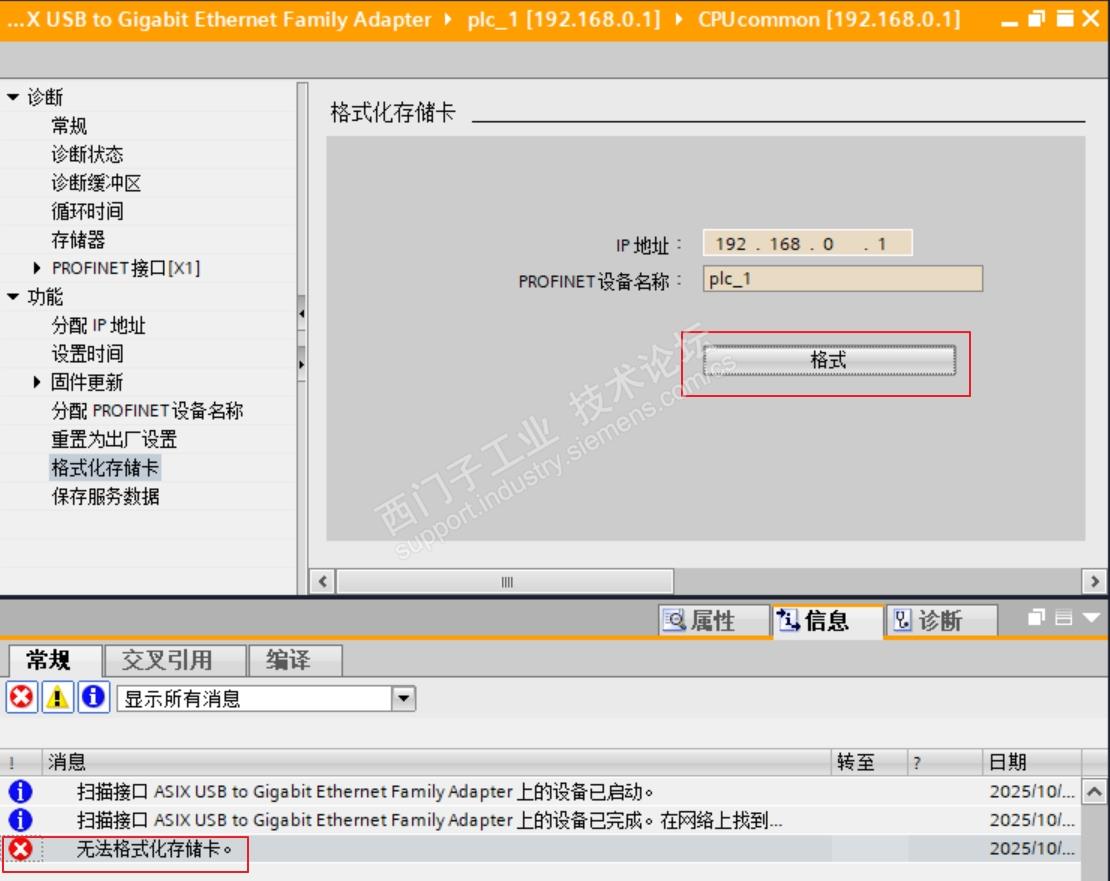
Task: Click message list scroll up arrow
Action: tap(1094, 791)
